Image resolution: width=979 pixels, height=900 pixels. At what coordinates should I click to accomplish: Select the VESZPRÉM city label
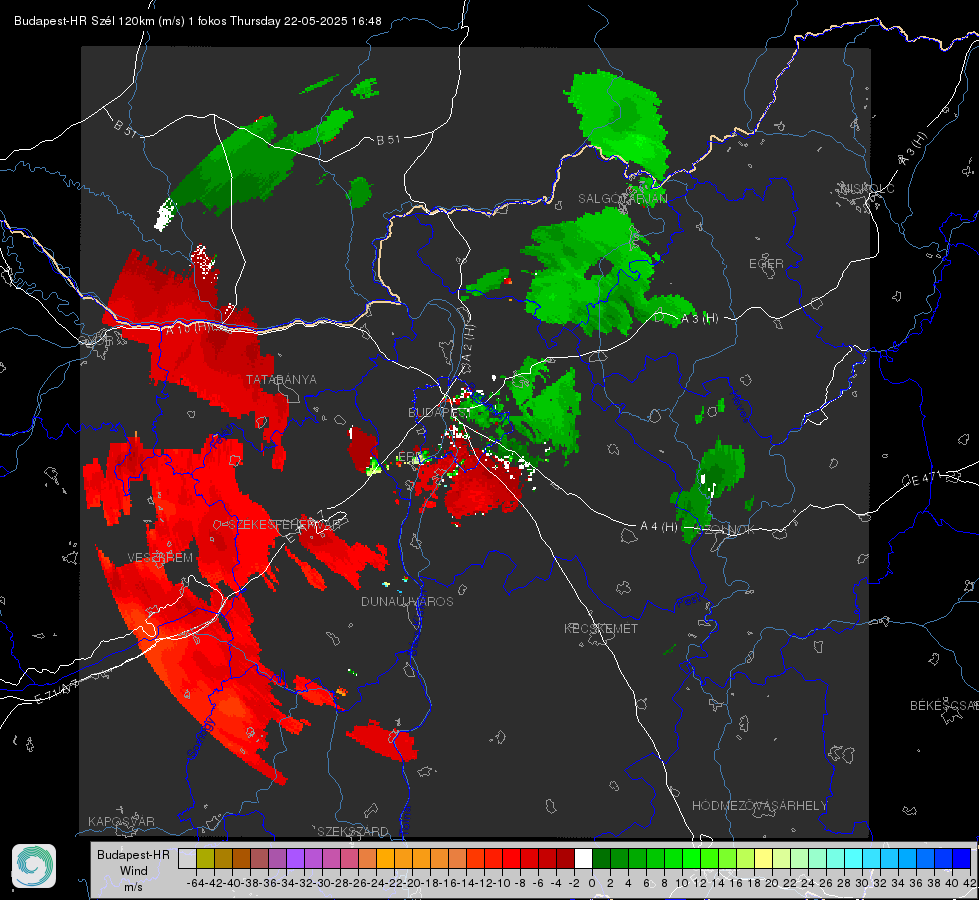pos(160,558)
